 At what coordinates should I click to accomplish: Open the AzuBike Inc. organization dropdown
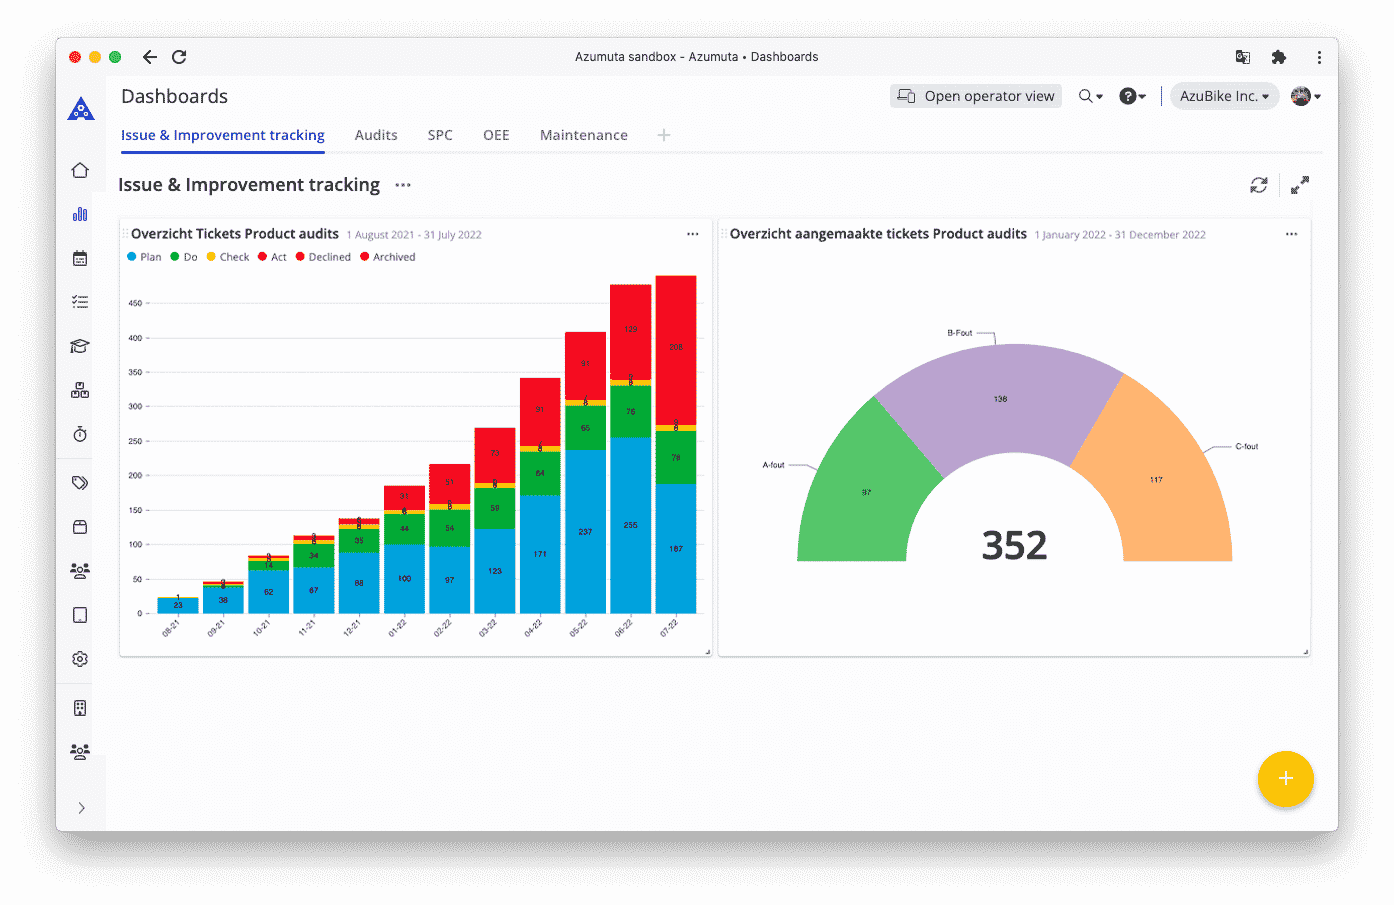pos(1224,95)
